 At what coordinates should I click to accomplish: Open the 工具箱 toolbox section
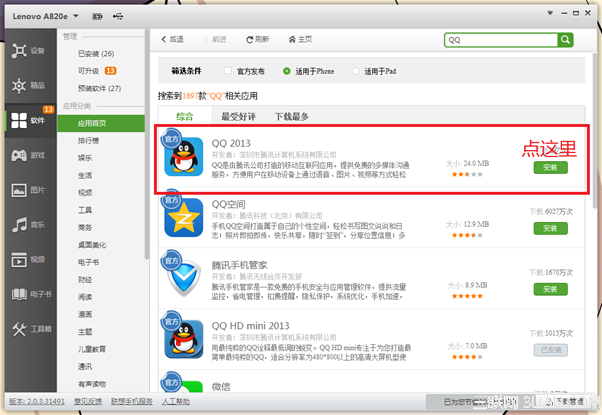click(x=30, y=329)
